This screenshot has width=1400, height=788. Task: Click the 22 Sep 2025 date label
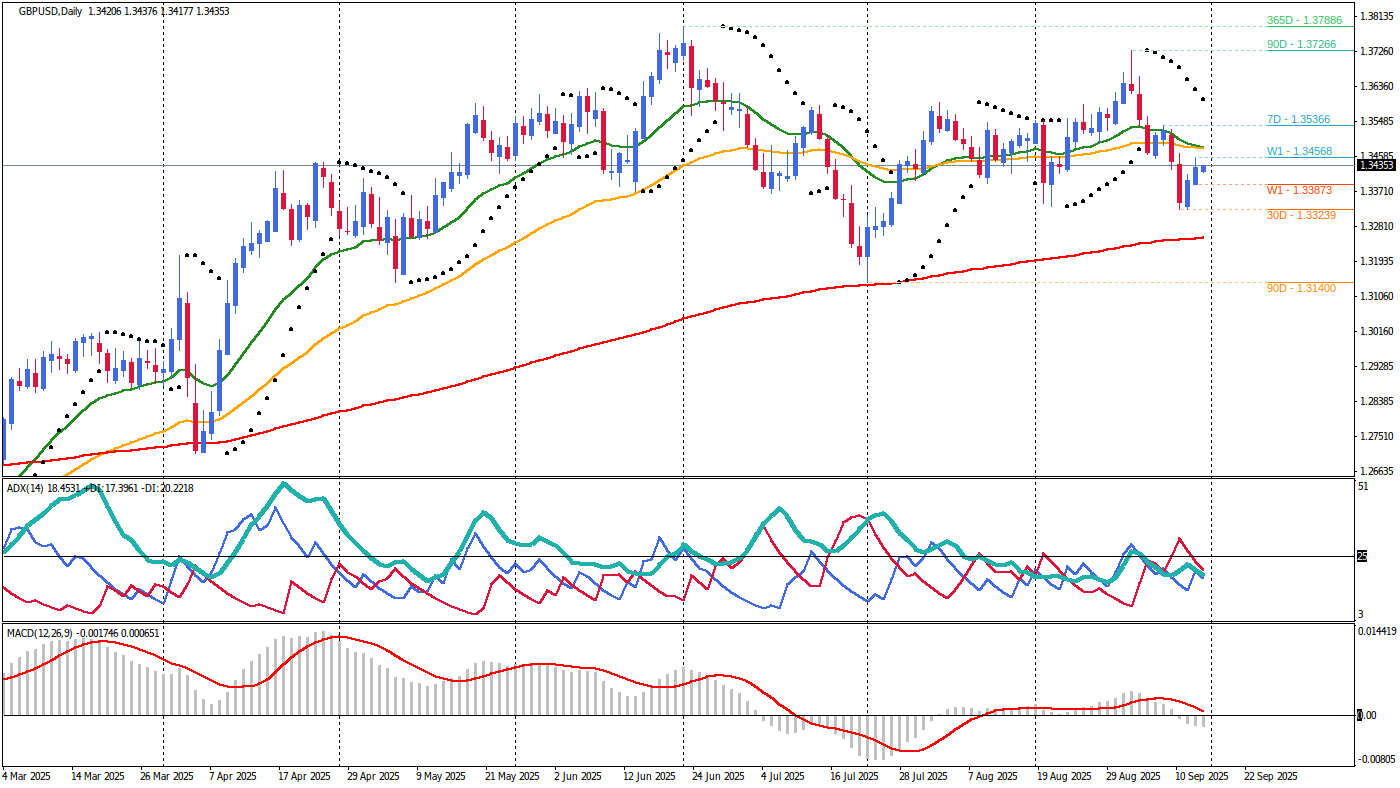click(1270, 776)
